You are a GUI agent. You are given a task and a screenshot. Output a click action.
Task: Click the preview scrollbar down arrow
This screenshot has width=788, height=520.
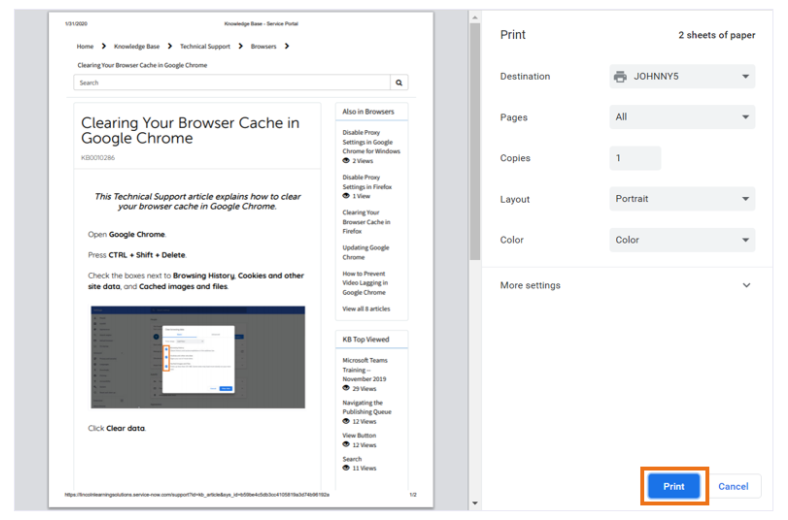[474, 503]
